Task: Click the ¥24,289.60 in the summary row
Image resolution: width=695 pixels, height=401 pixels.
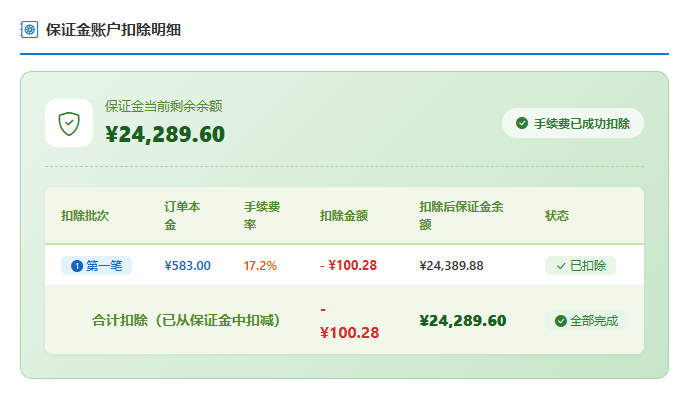Action: coord(463,321)
